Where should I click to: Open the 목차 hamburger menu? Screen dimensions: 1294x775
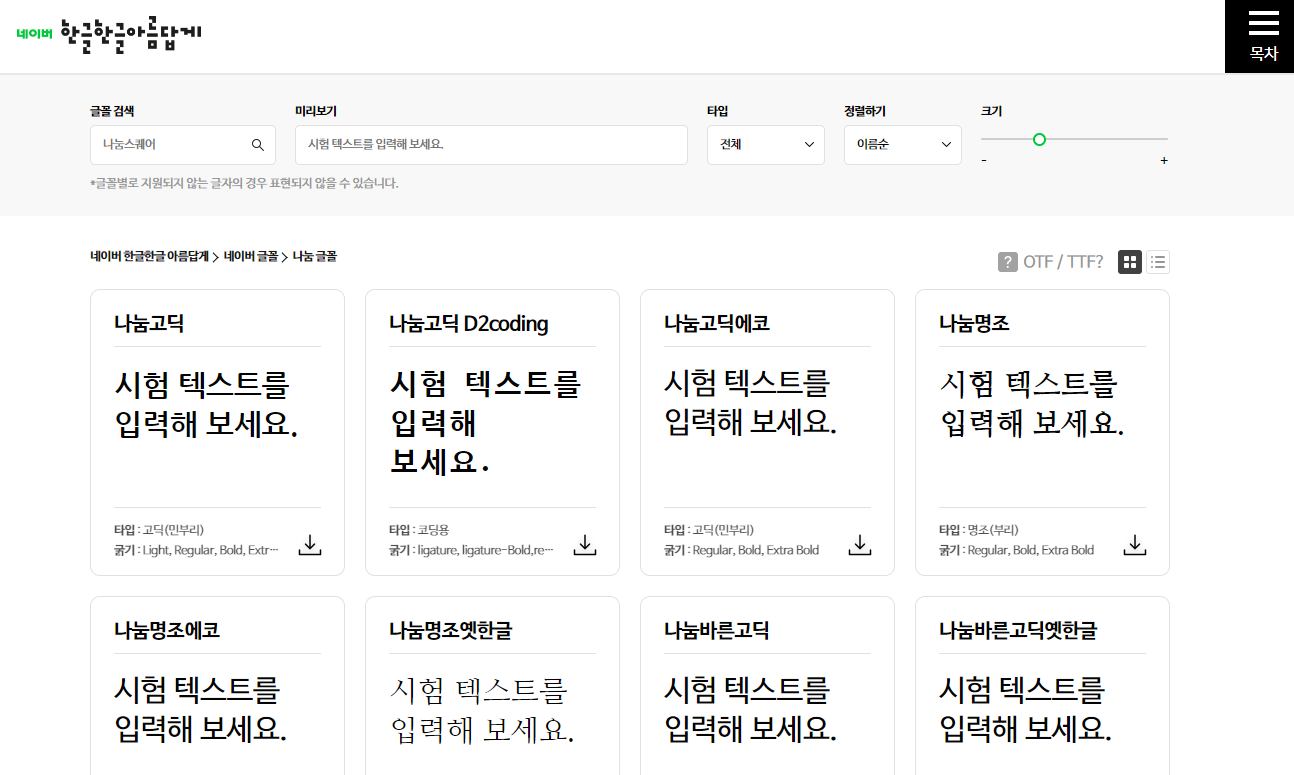pyautogui.click(x=1259, y=36)
